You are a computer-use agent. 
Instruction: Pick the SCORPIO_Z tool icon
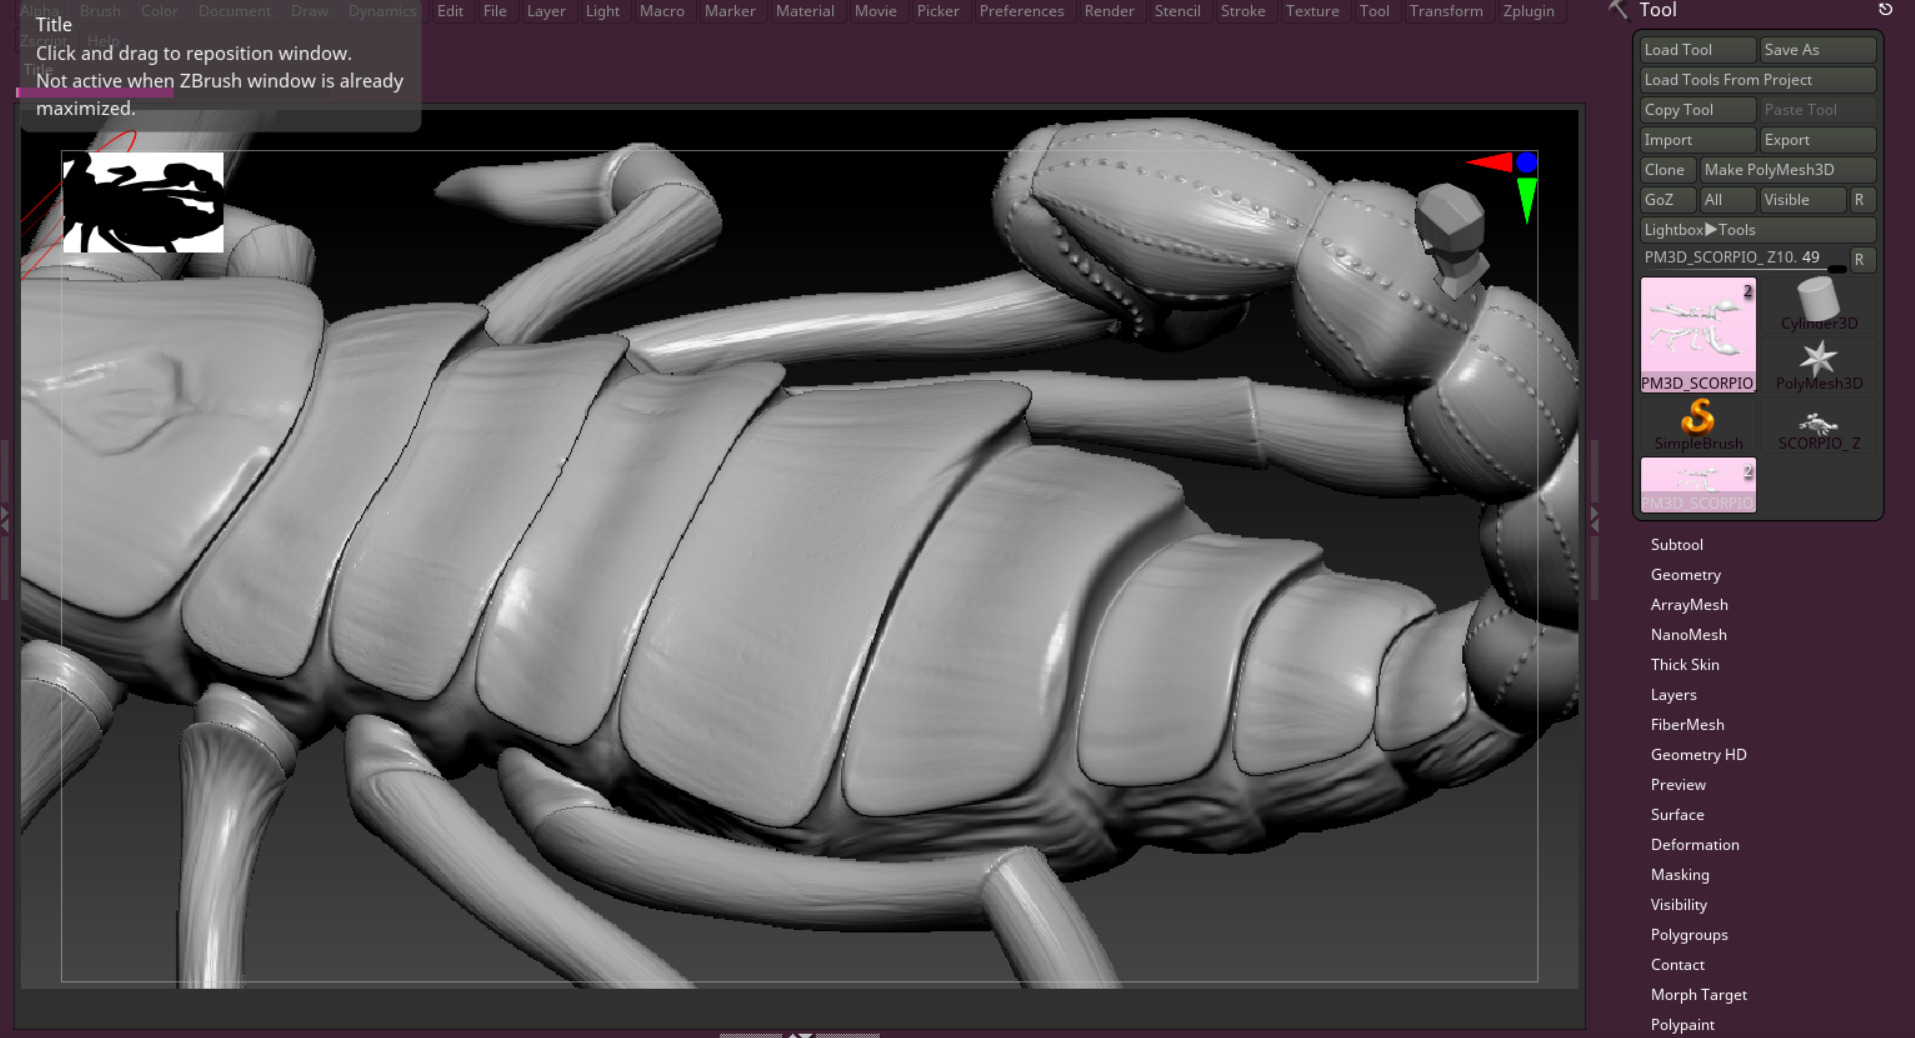coord(1819,425)
